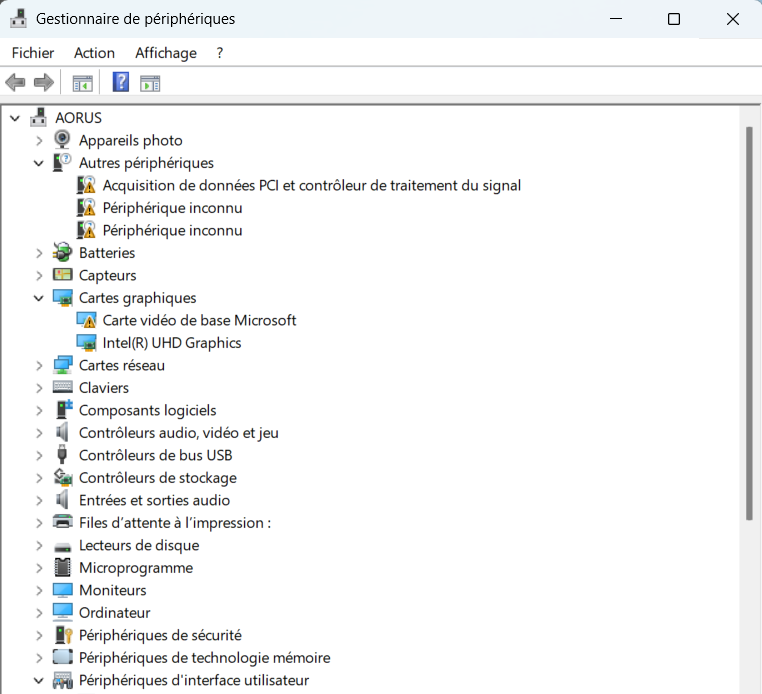The height and width of the screenshot is (694, 762).
Task: Click the Périphériques de sécurité key icon
Action: (x=62, y=635)
